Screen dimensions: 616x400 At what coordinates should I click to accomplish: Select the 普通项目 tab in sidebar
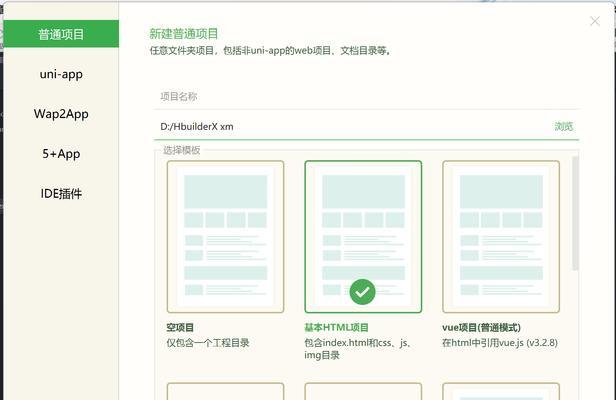(x=61, y=34)
